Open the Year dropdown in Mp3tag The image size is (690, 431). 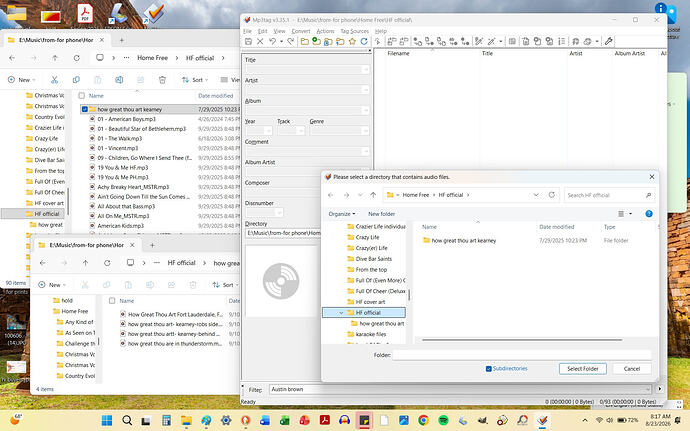click(268, 131)
